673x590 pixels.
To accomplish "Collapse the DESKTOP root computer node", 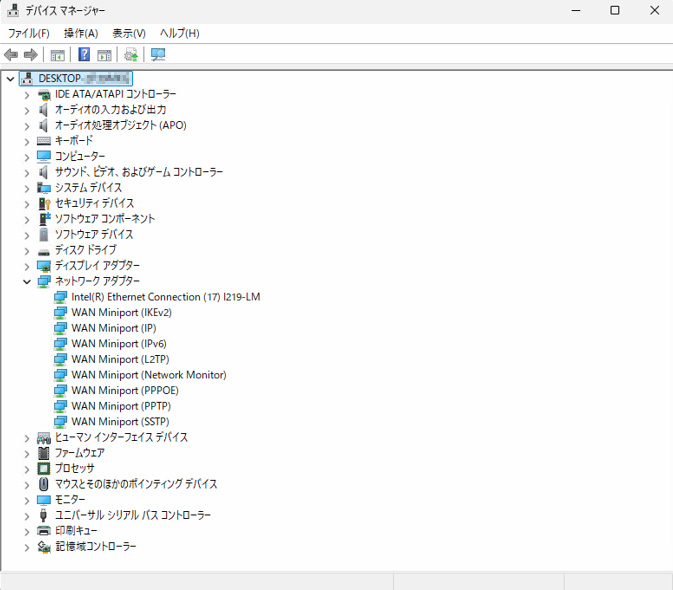I will 11,78.
